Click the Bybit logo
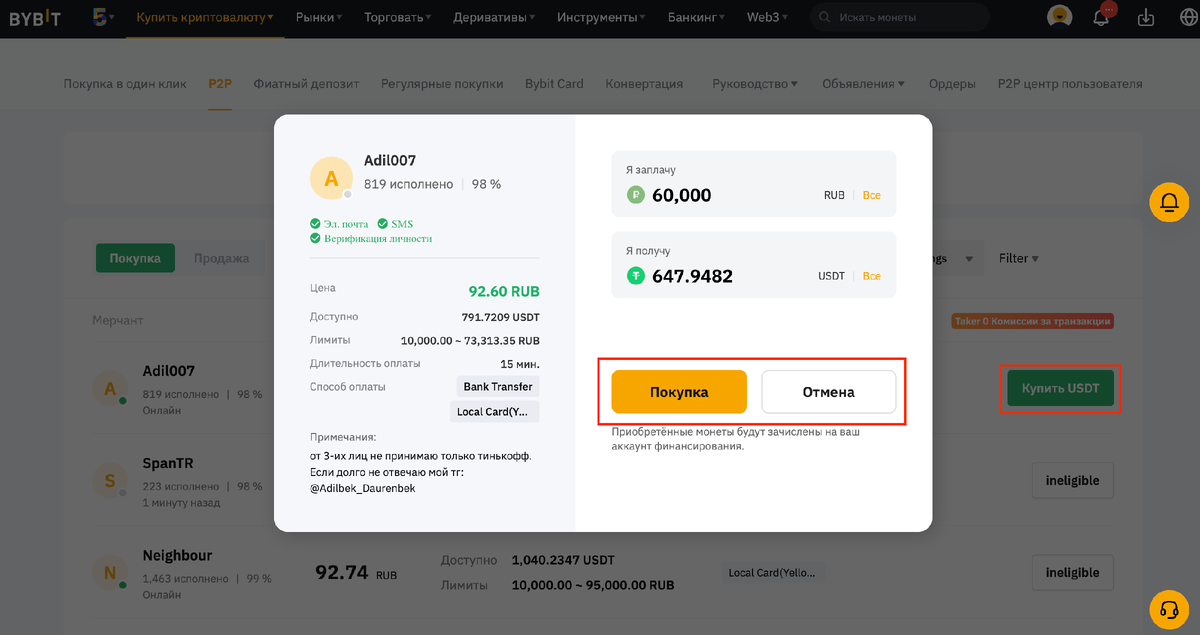This screenshot has width=1200, height=635. click(36, 17)
